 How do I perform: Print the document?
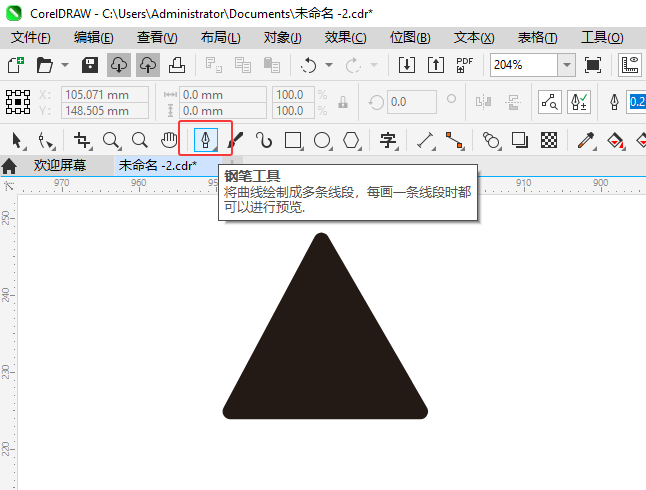pyautogui.click(x=177, y=65)
